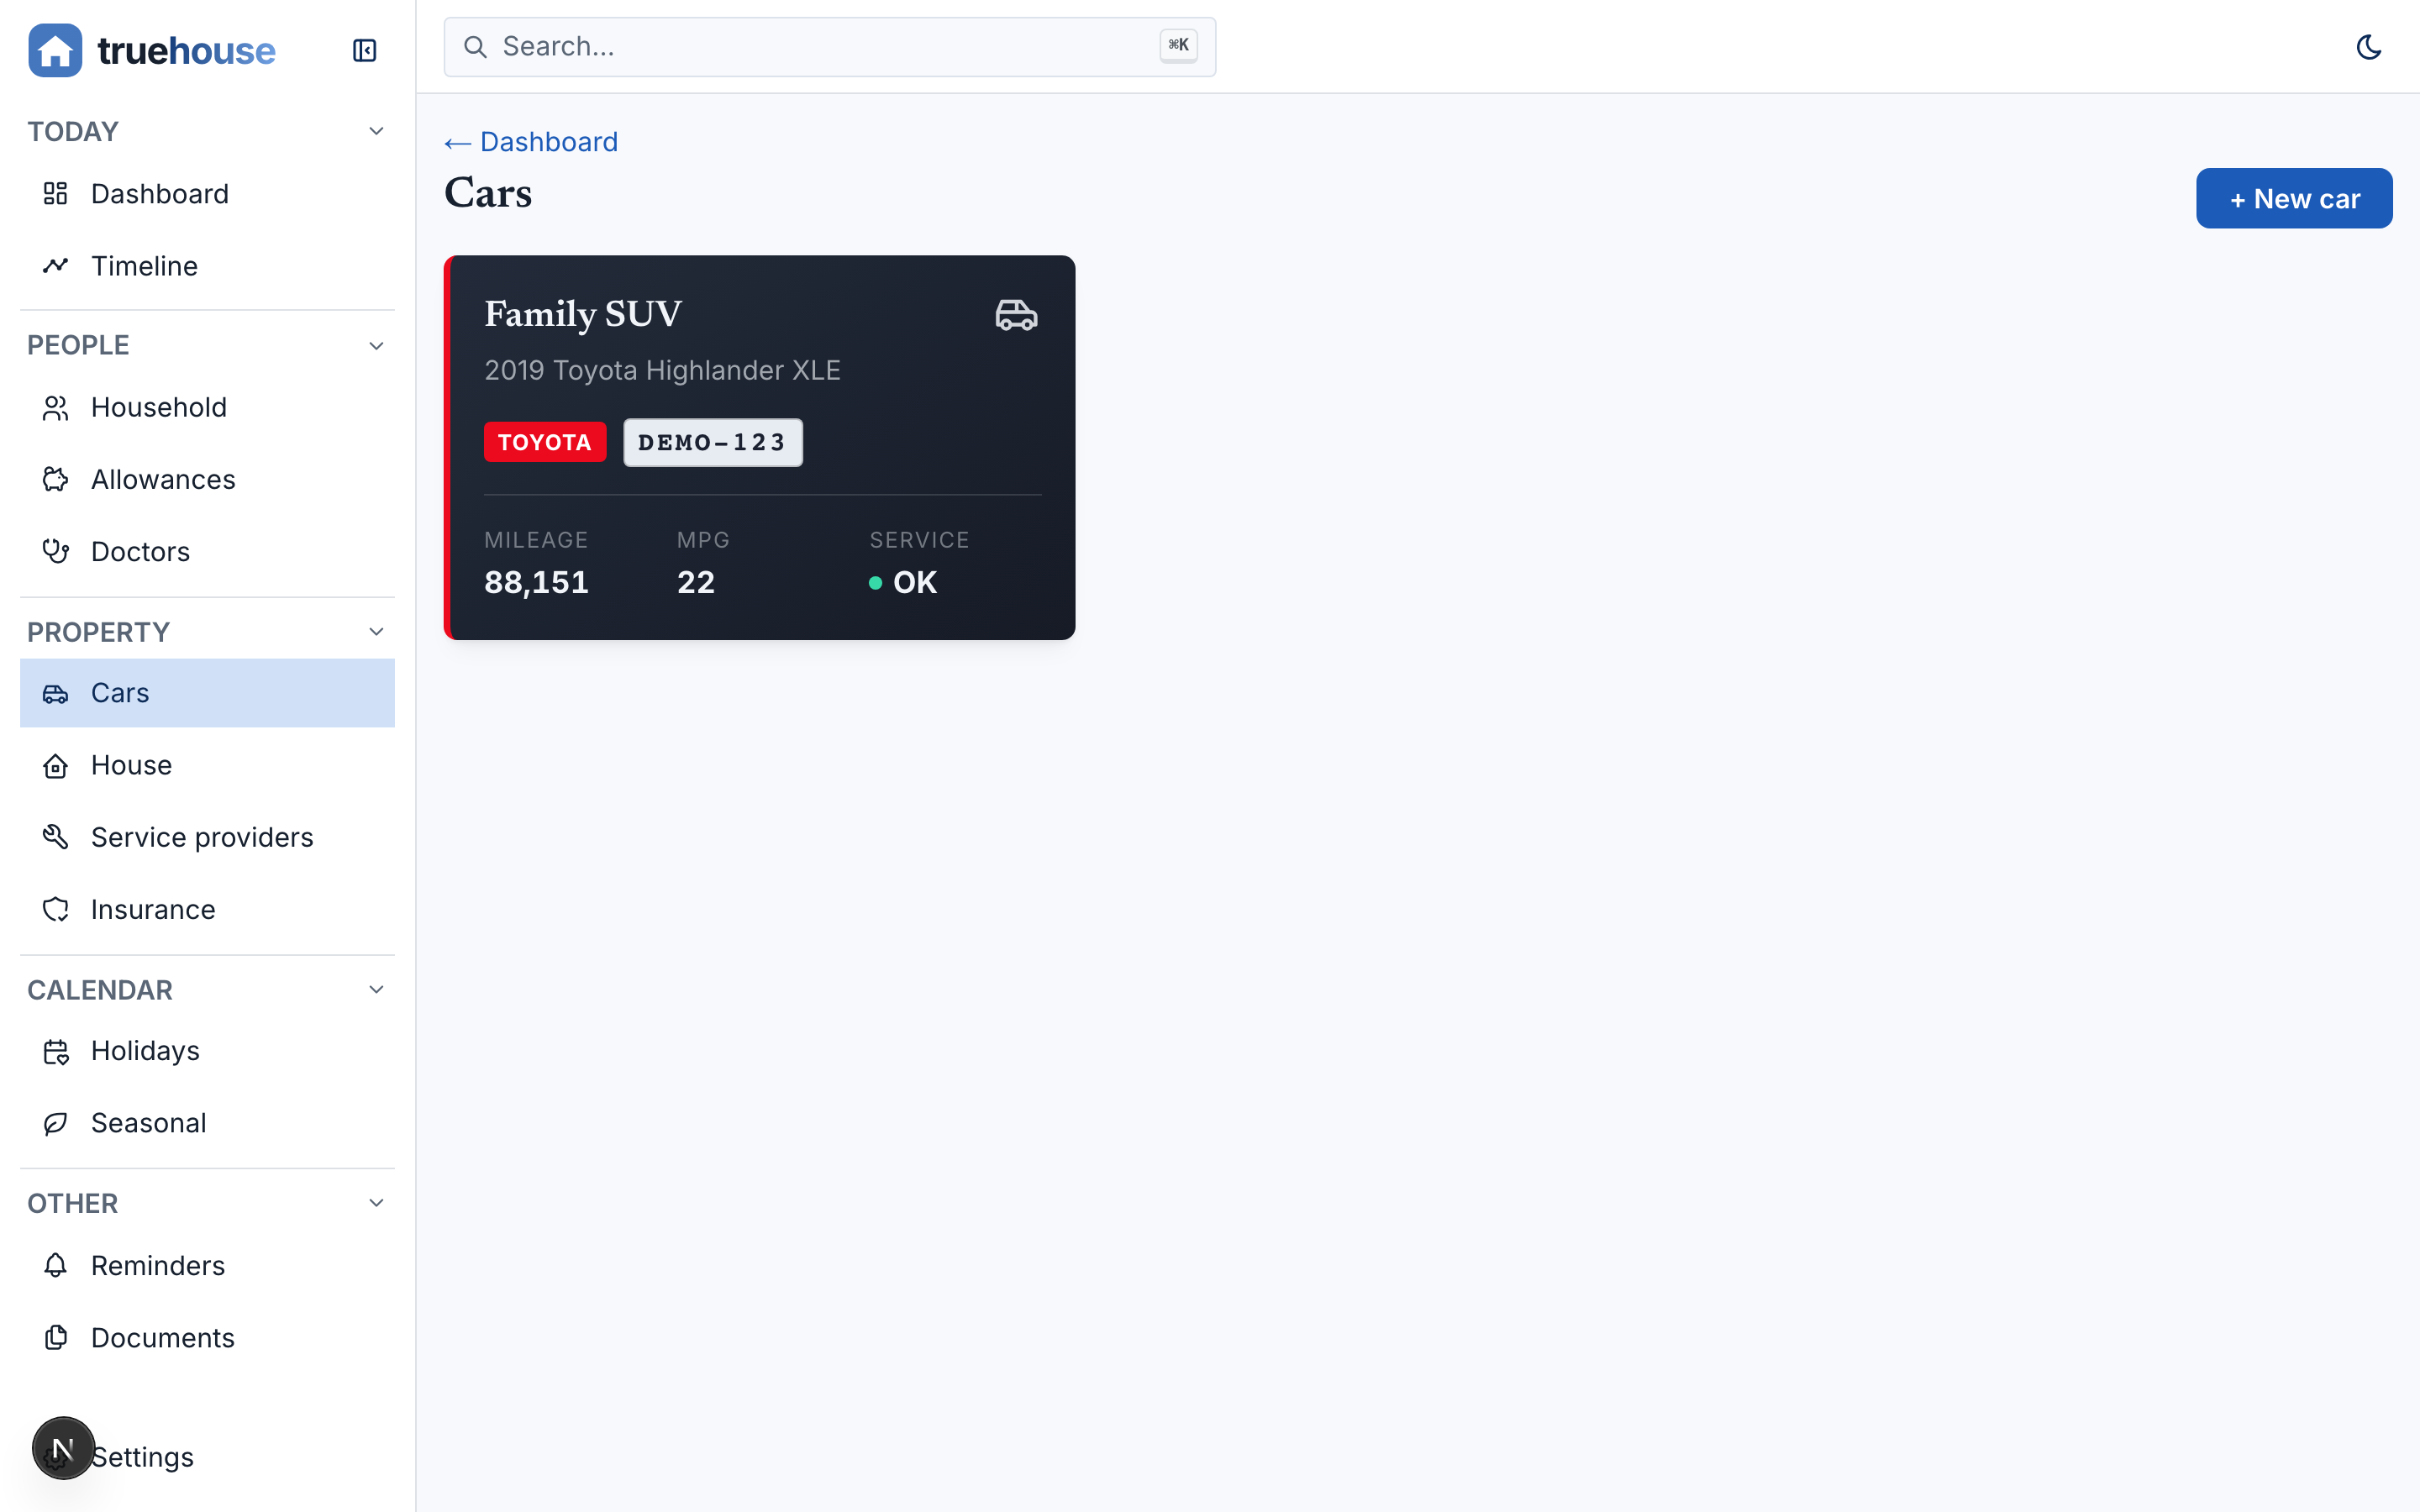Click the car icon on Family SUV card
The height and width of the screenshot is (1512, 2420).
1016,315
